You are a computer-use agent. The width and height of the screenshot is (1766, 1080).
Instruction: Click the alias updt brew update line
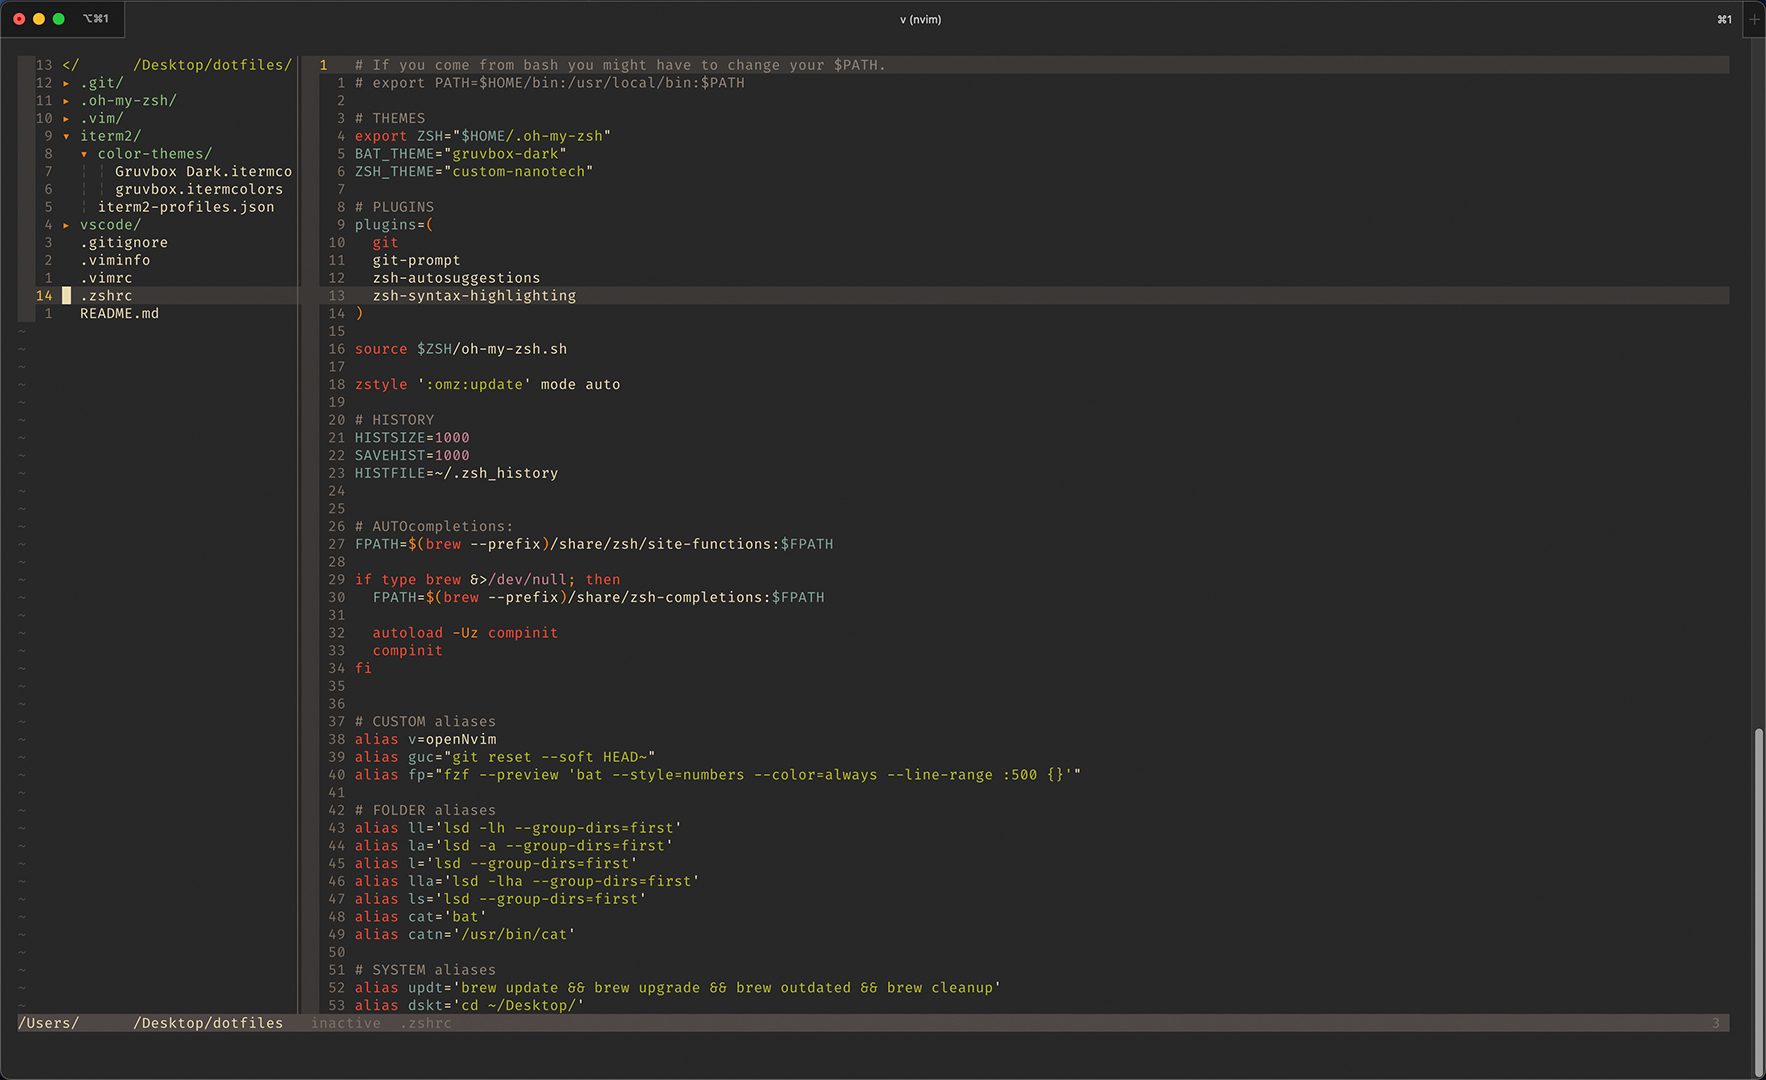(x=678, y=988)
